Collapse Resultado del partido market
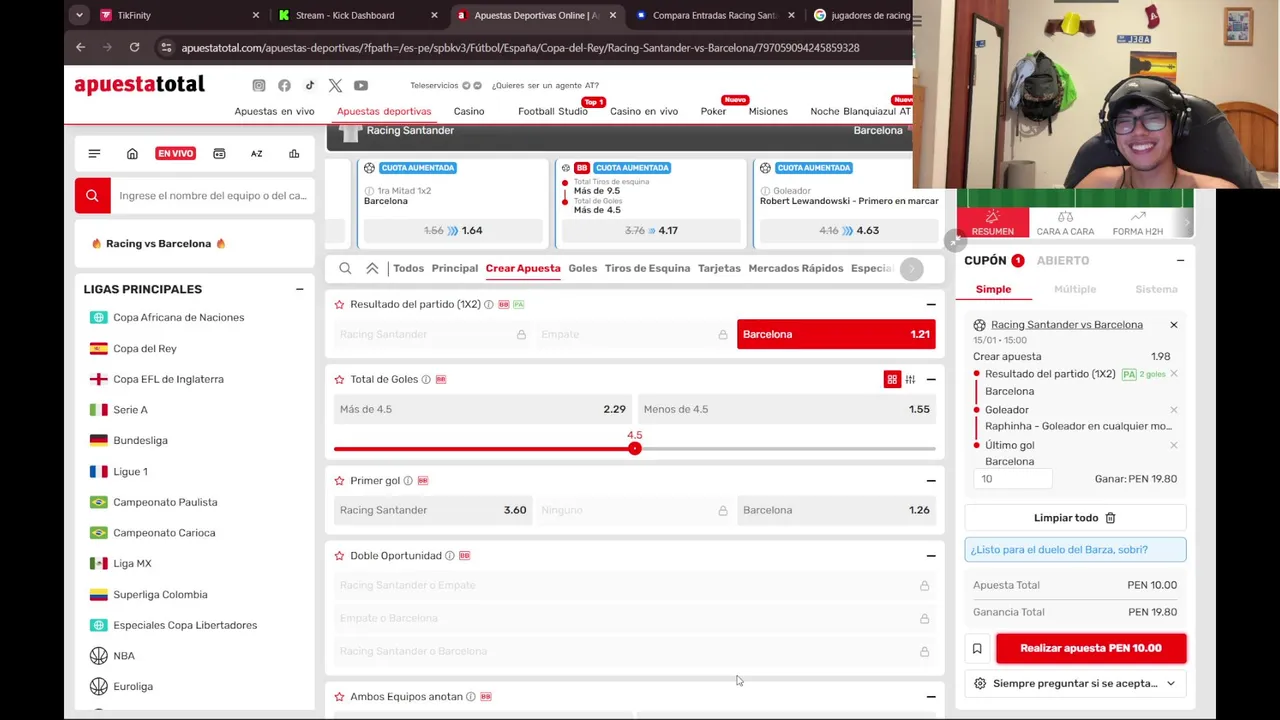The image size is (1280, 720). point(931,304)
